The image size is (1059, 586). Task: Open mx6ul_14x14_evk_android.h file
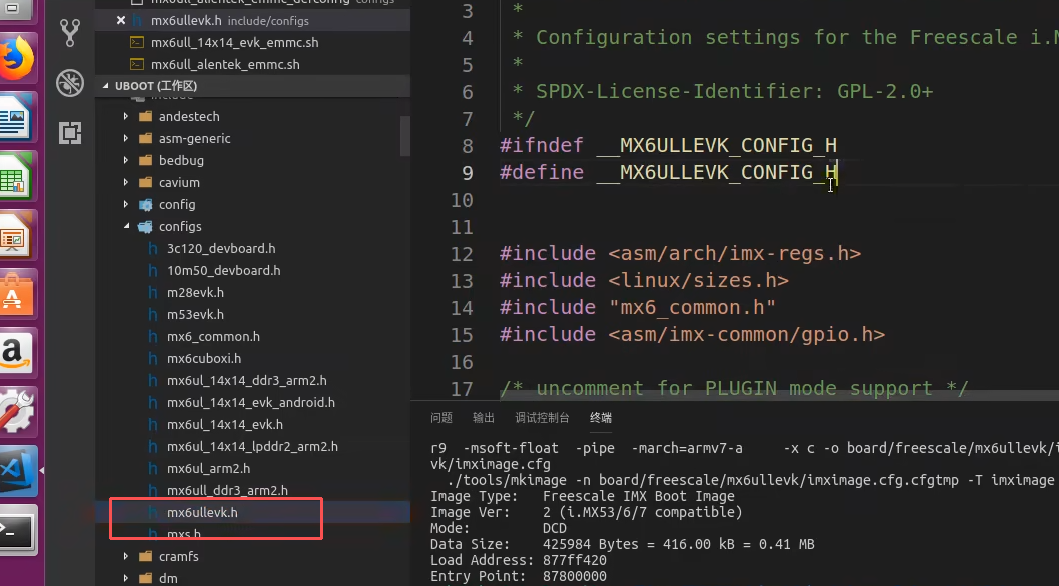point(251,402)
